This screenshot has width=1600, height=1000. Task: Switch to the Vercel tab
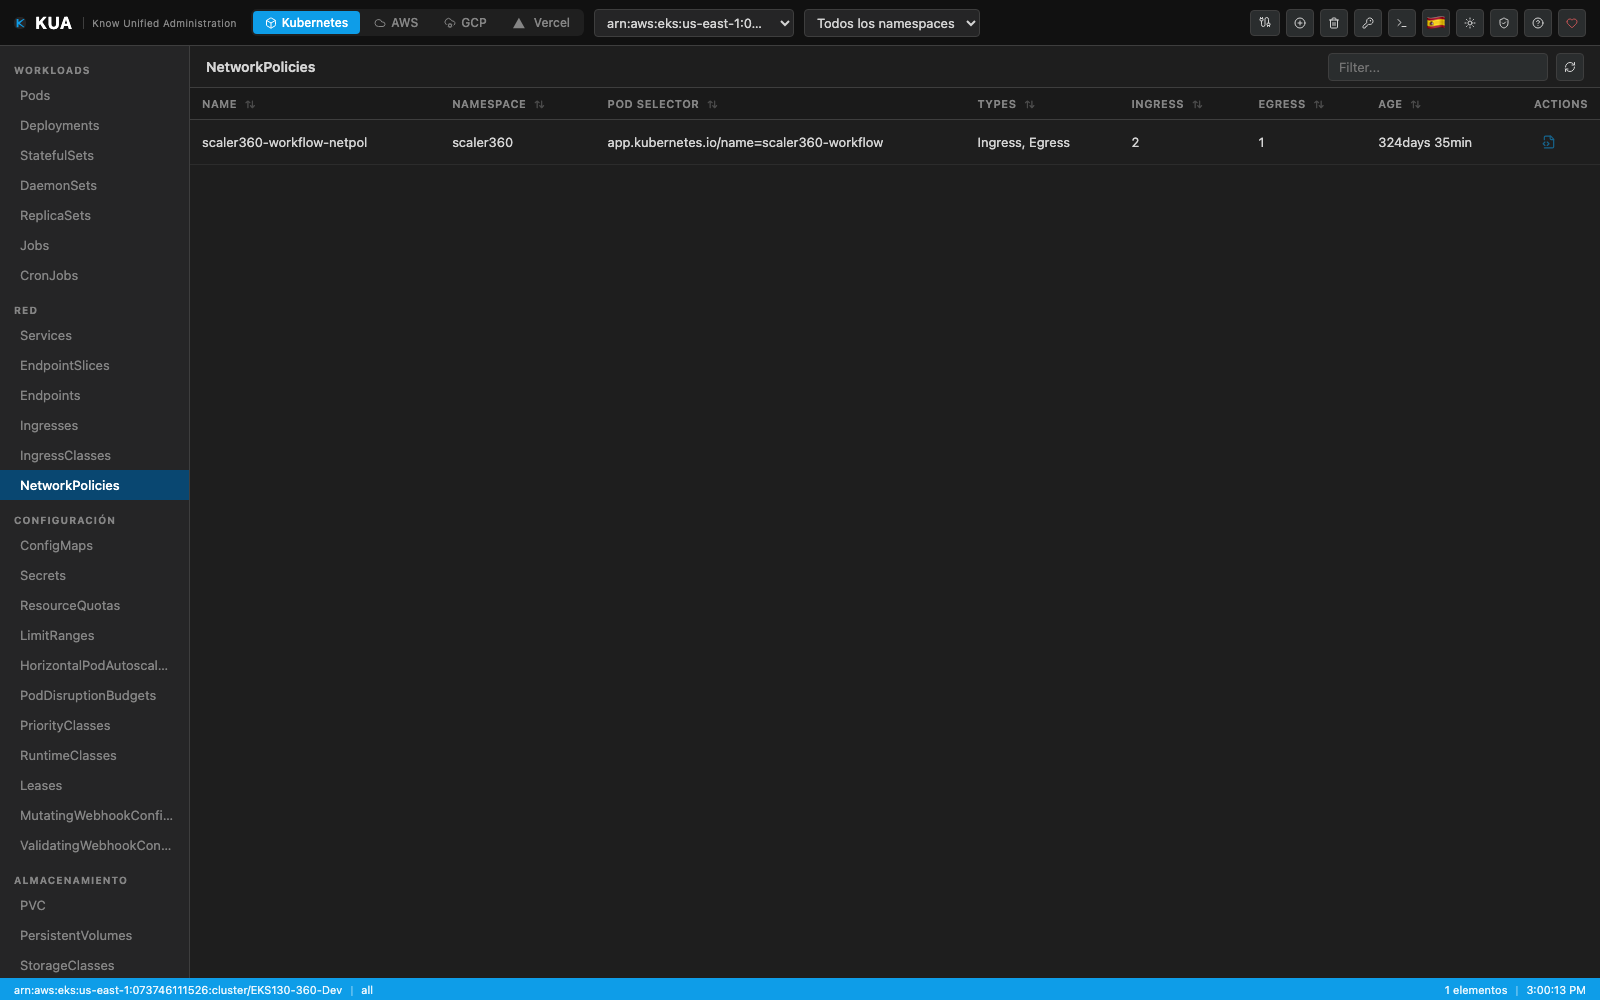pos(541,23)
